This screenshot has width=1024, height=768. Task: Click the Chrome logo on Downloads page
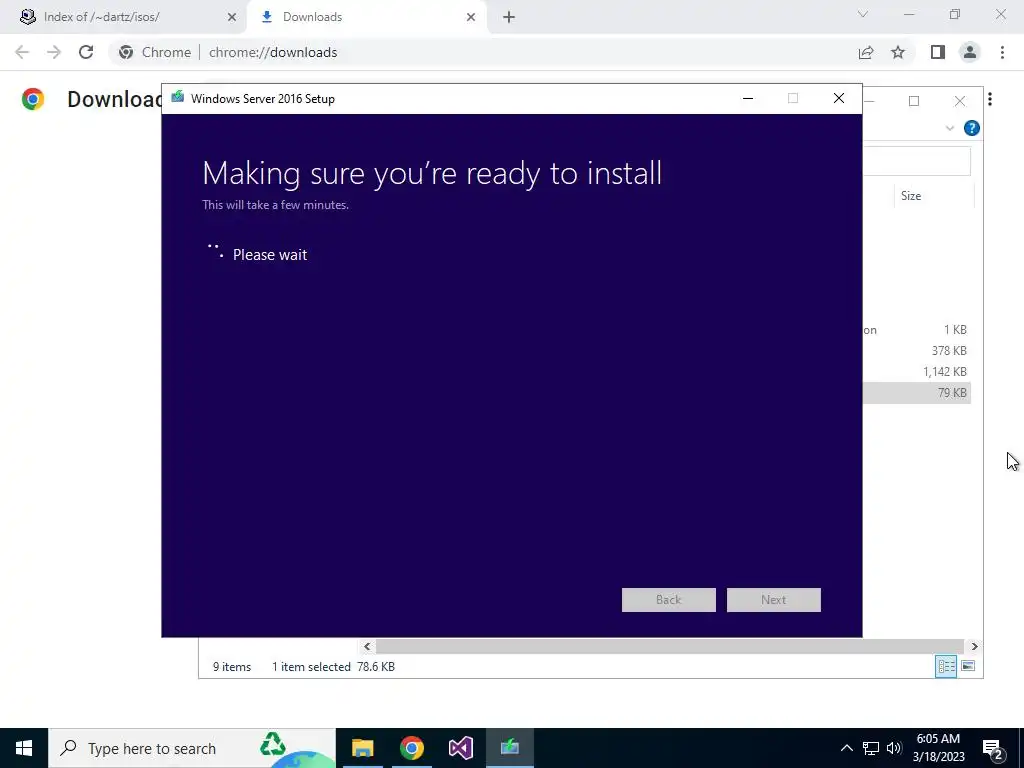click(x=33, y=99)
